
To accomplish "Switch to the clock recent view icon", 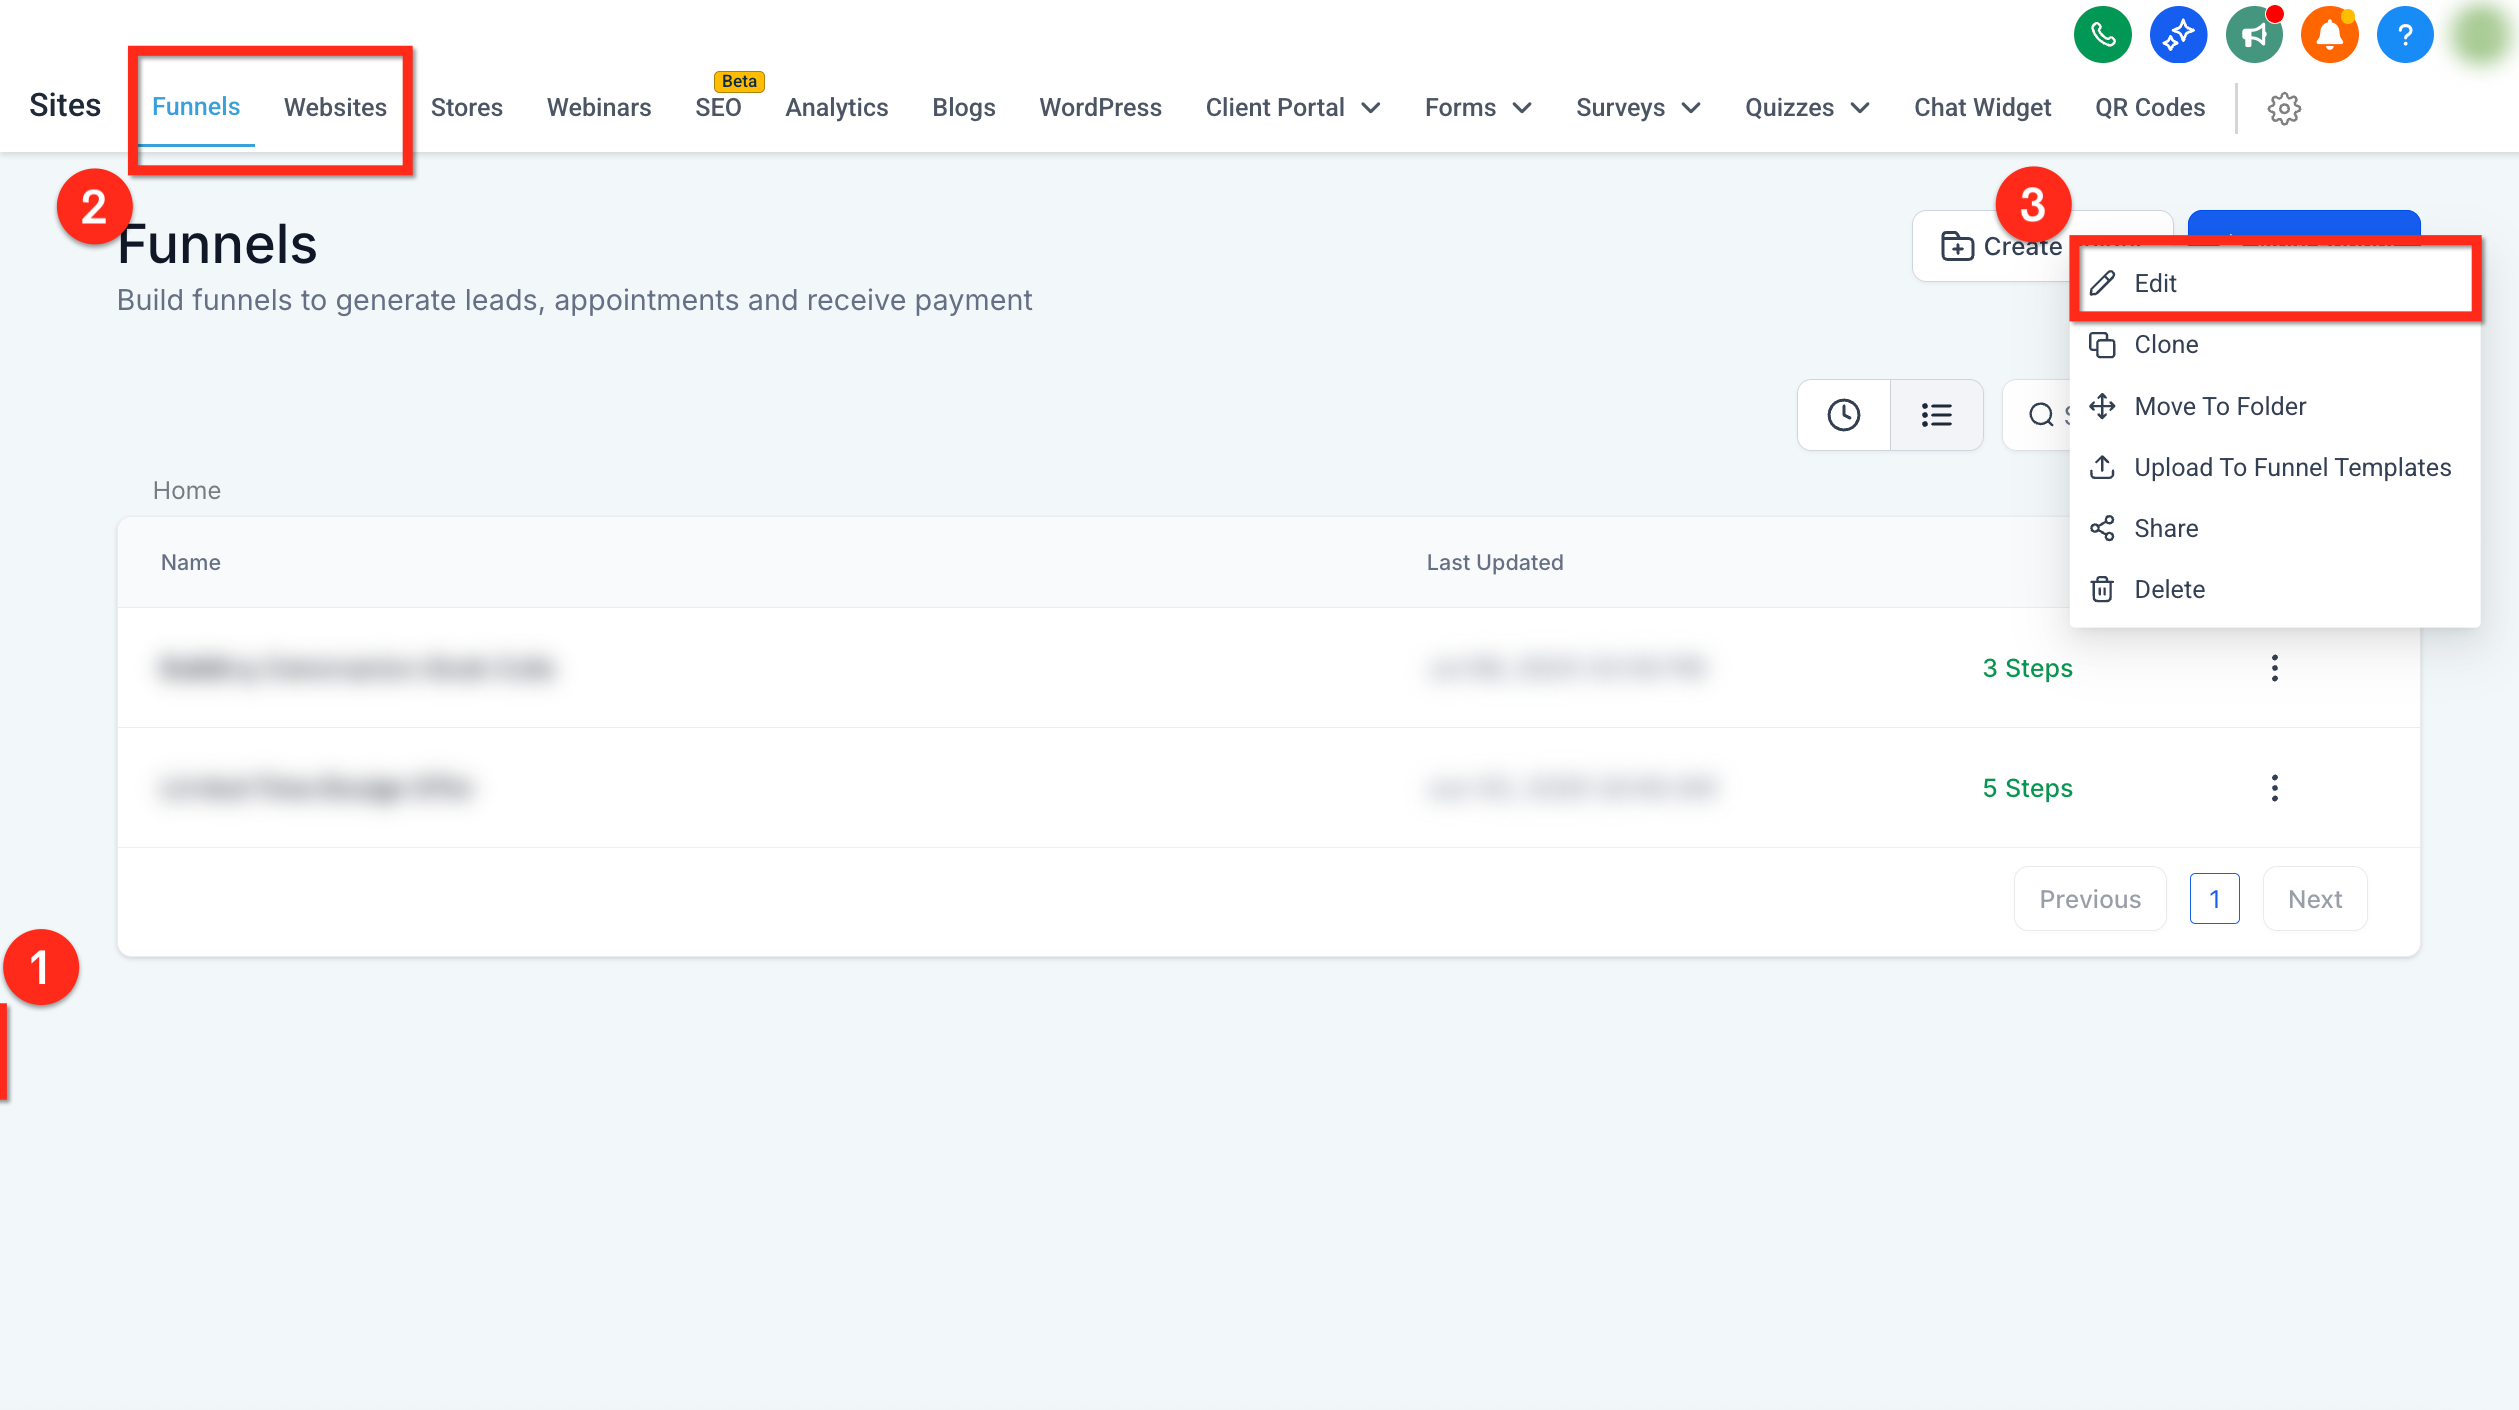I will tap(1843, 415).
